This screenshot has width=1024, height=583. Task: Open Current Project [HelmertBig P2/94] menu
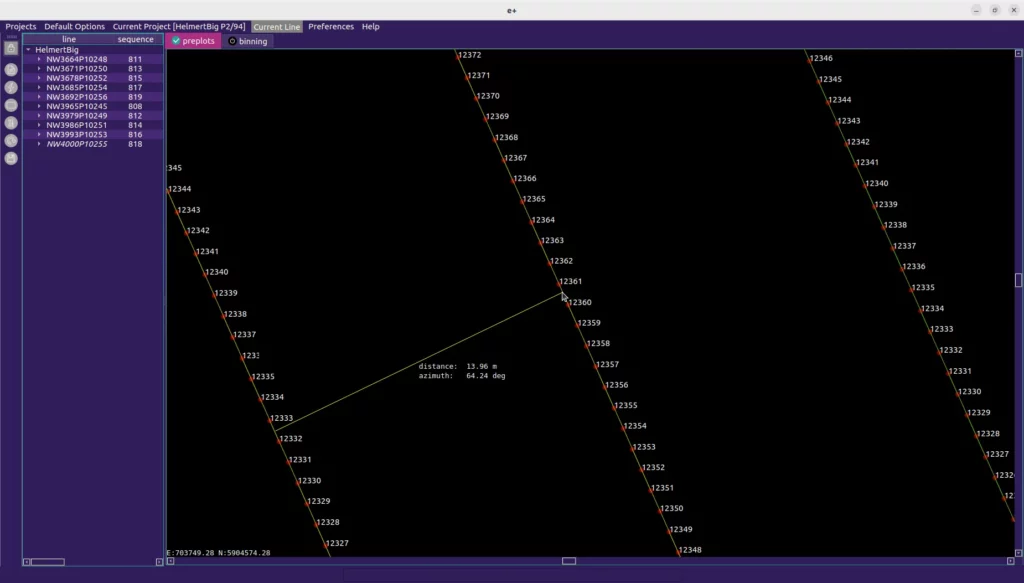tap(179, 27)
